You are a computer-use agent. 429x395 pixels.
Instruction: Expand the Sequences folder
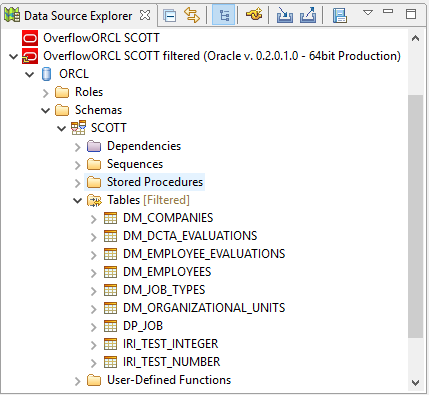pyautogui.click(x=78, y=165)
